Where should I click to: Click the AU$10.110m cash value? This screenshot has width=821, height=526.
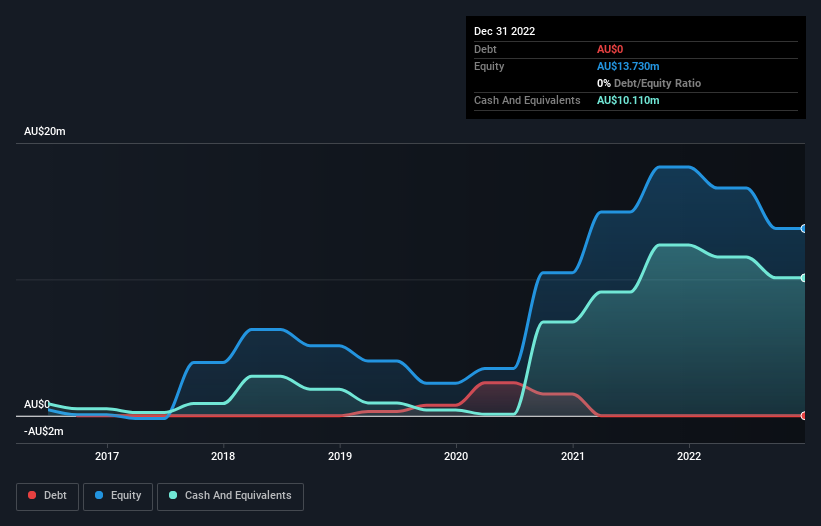[628, 100]
